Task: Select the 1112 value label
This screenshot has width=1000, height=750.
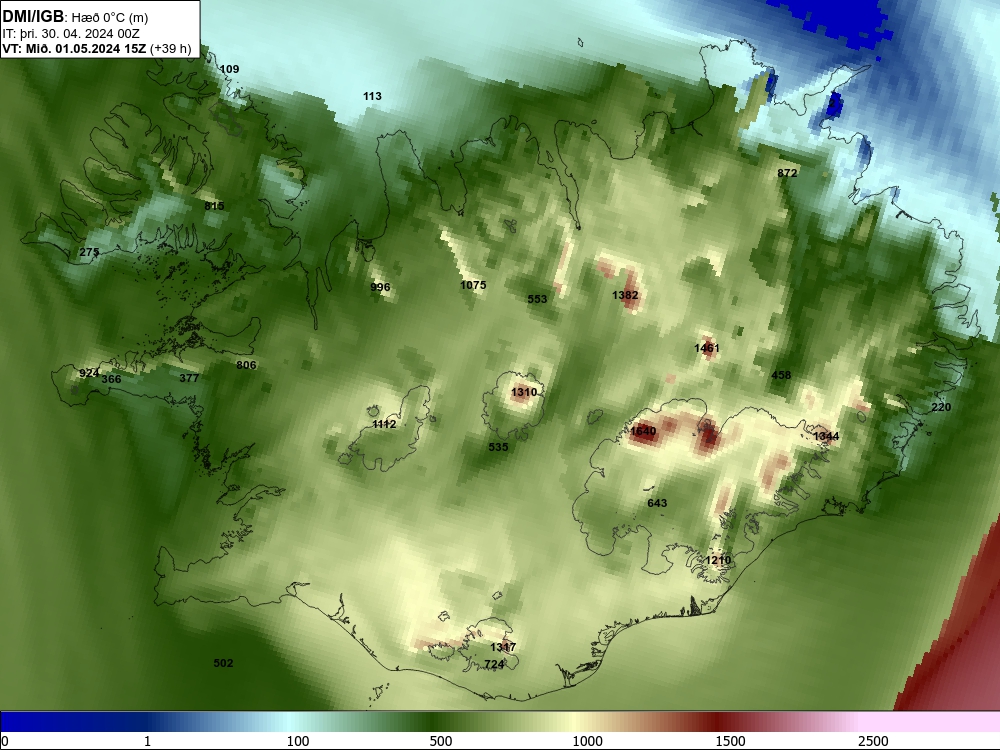Action: pos(384,424)
